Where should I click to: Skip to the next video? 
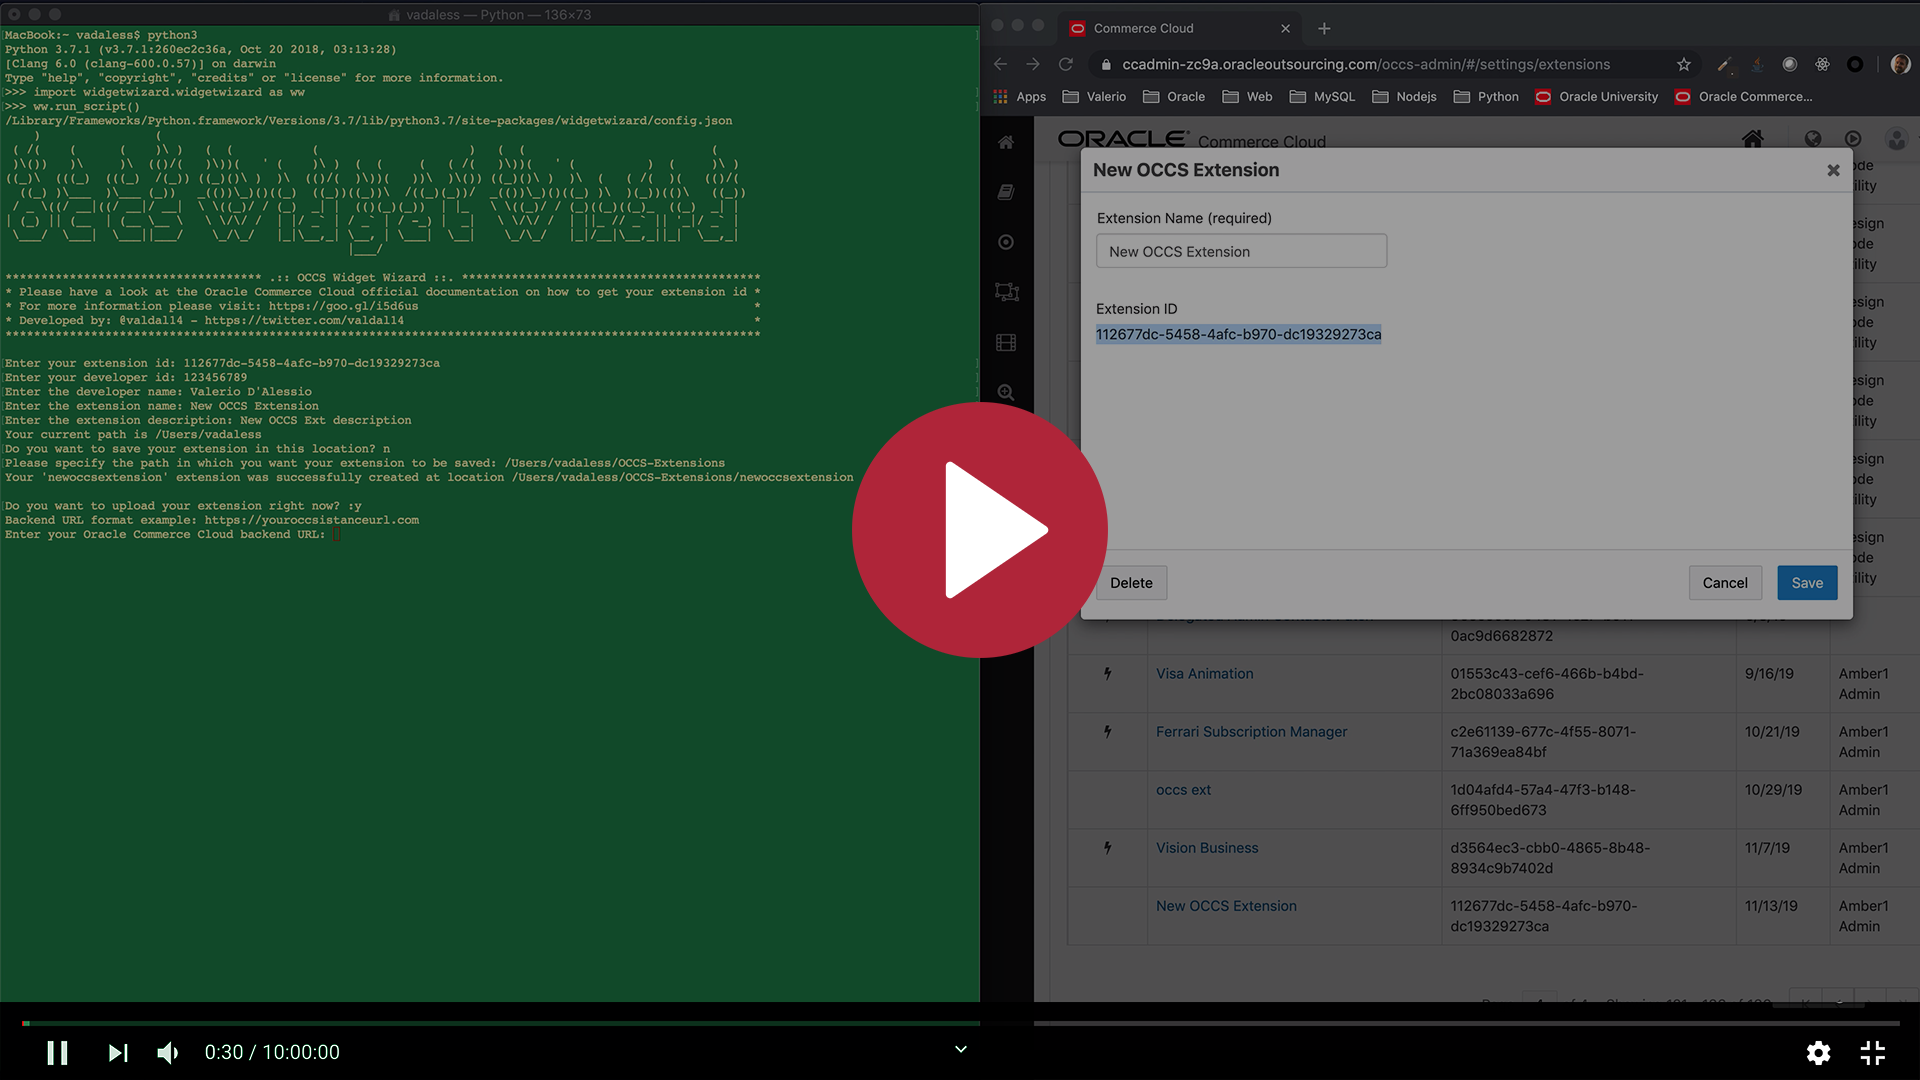[118, 1052]
